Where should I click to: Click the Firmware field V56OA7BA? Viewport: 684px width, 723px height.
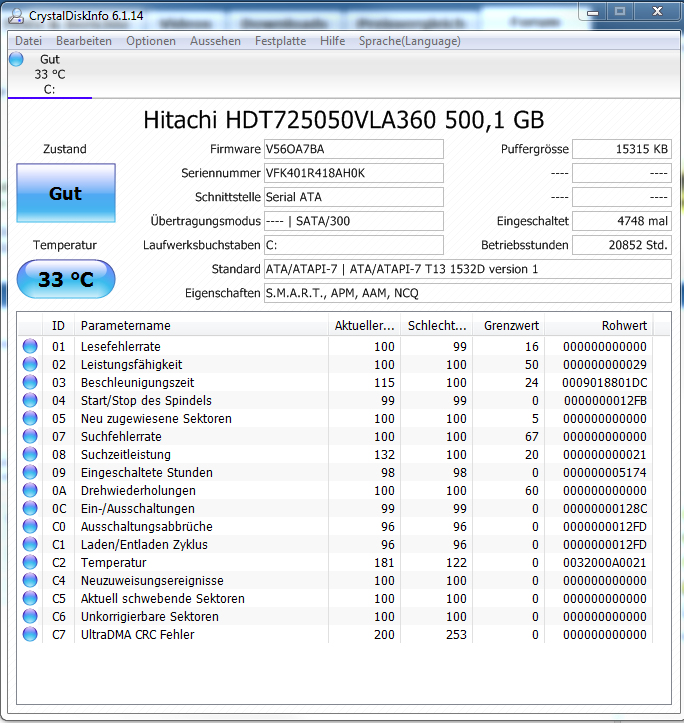pyautogui.click(x=354, y=149)
